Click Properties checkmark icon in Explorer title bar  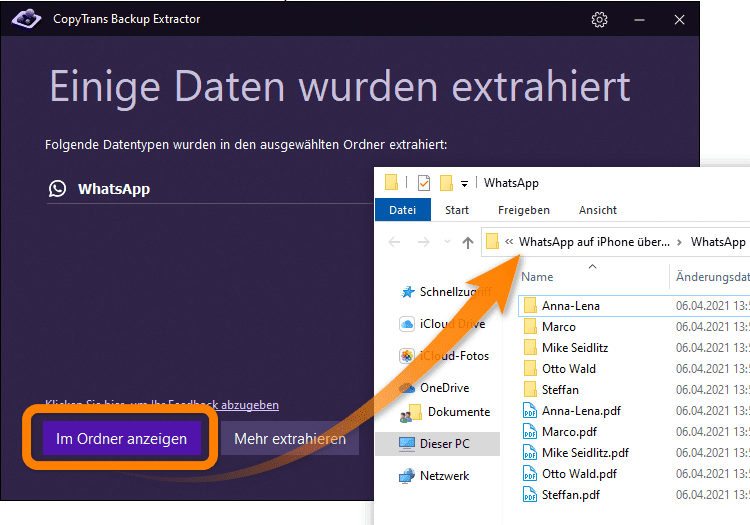424,183
